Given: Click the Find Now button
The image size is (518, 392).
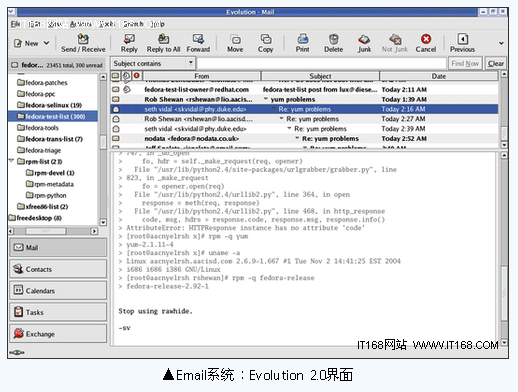Looking at the screenshot, I should pos(465,63).
